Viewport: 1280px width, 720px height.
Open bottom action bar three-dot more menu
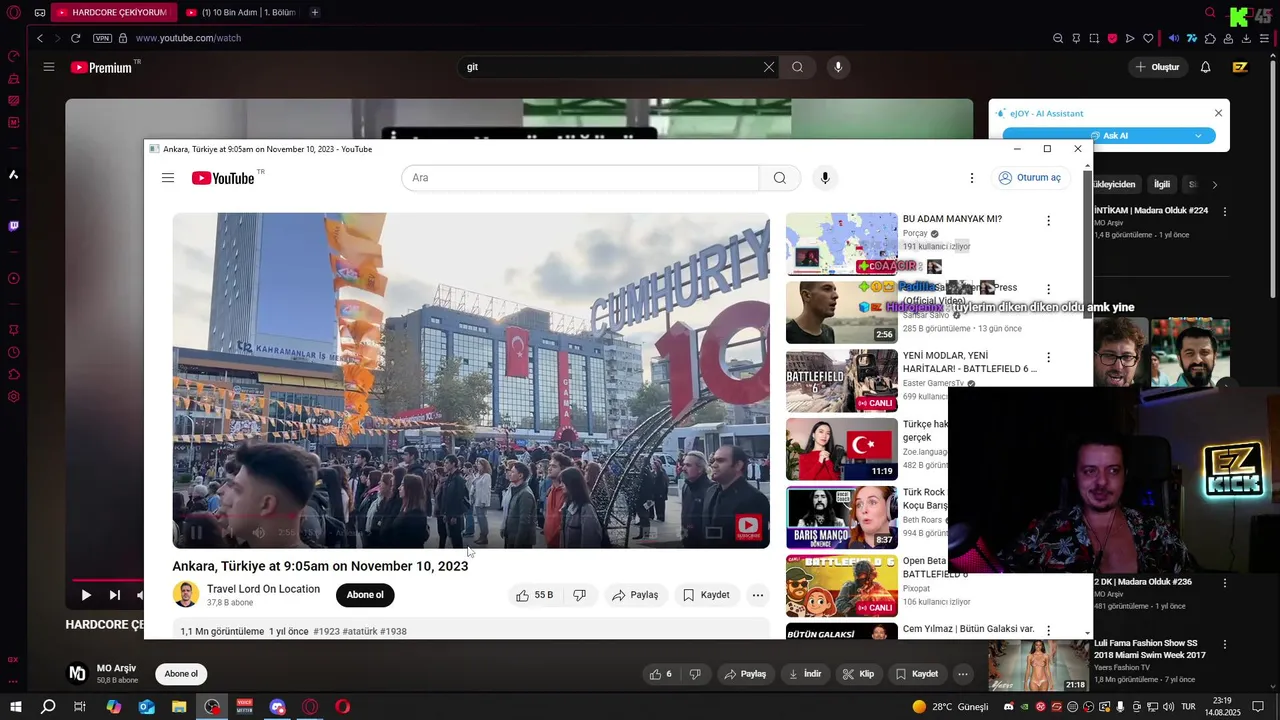(962, 674)
